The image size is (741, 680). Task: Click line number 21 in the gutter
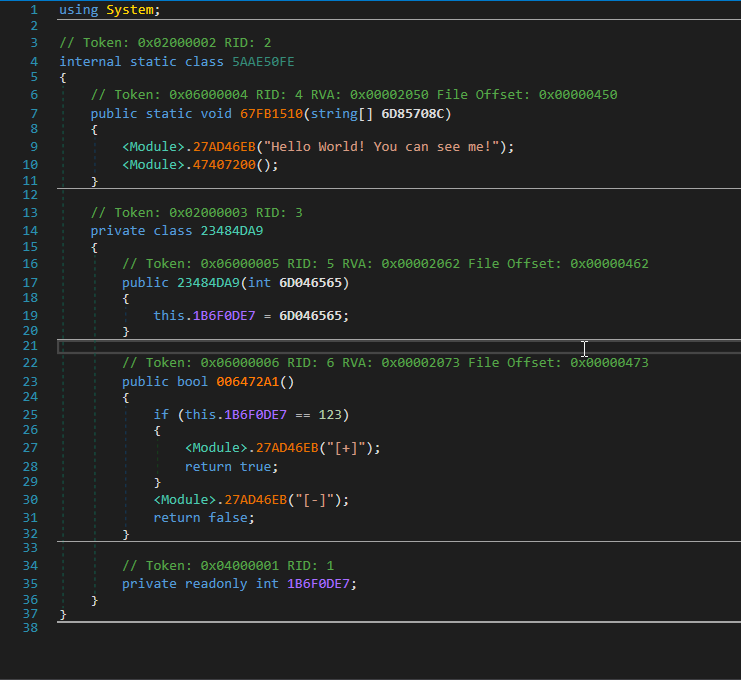tap(29, 346)
